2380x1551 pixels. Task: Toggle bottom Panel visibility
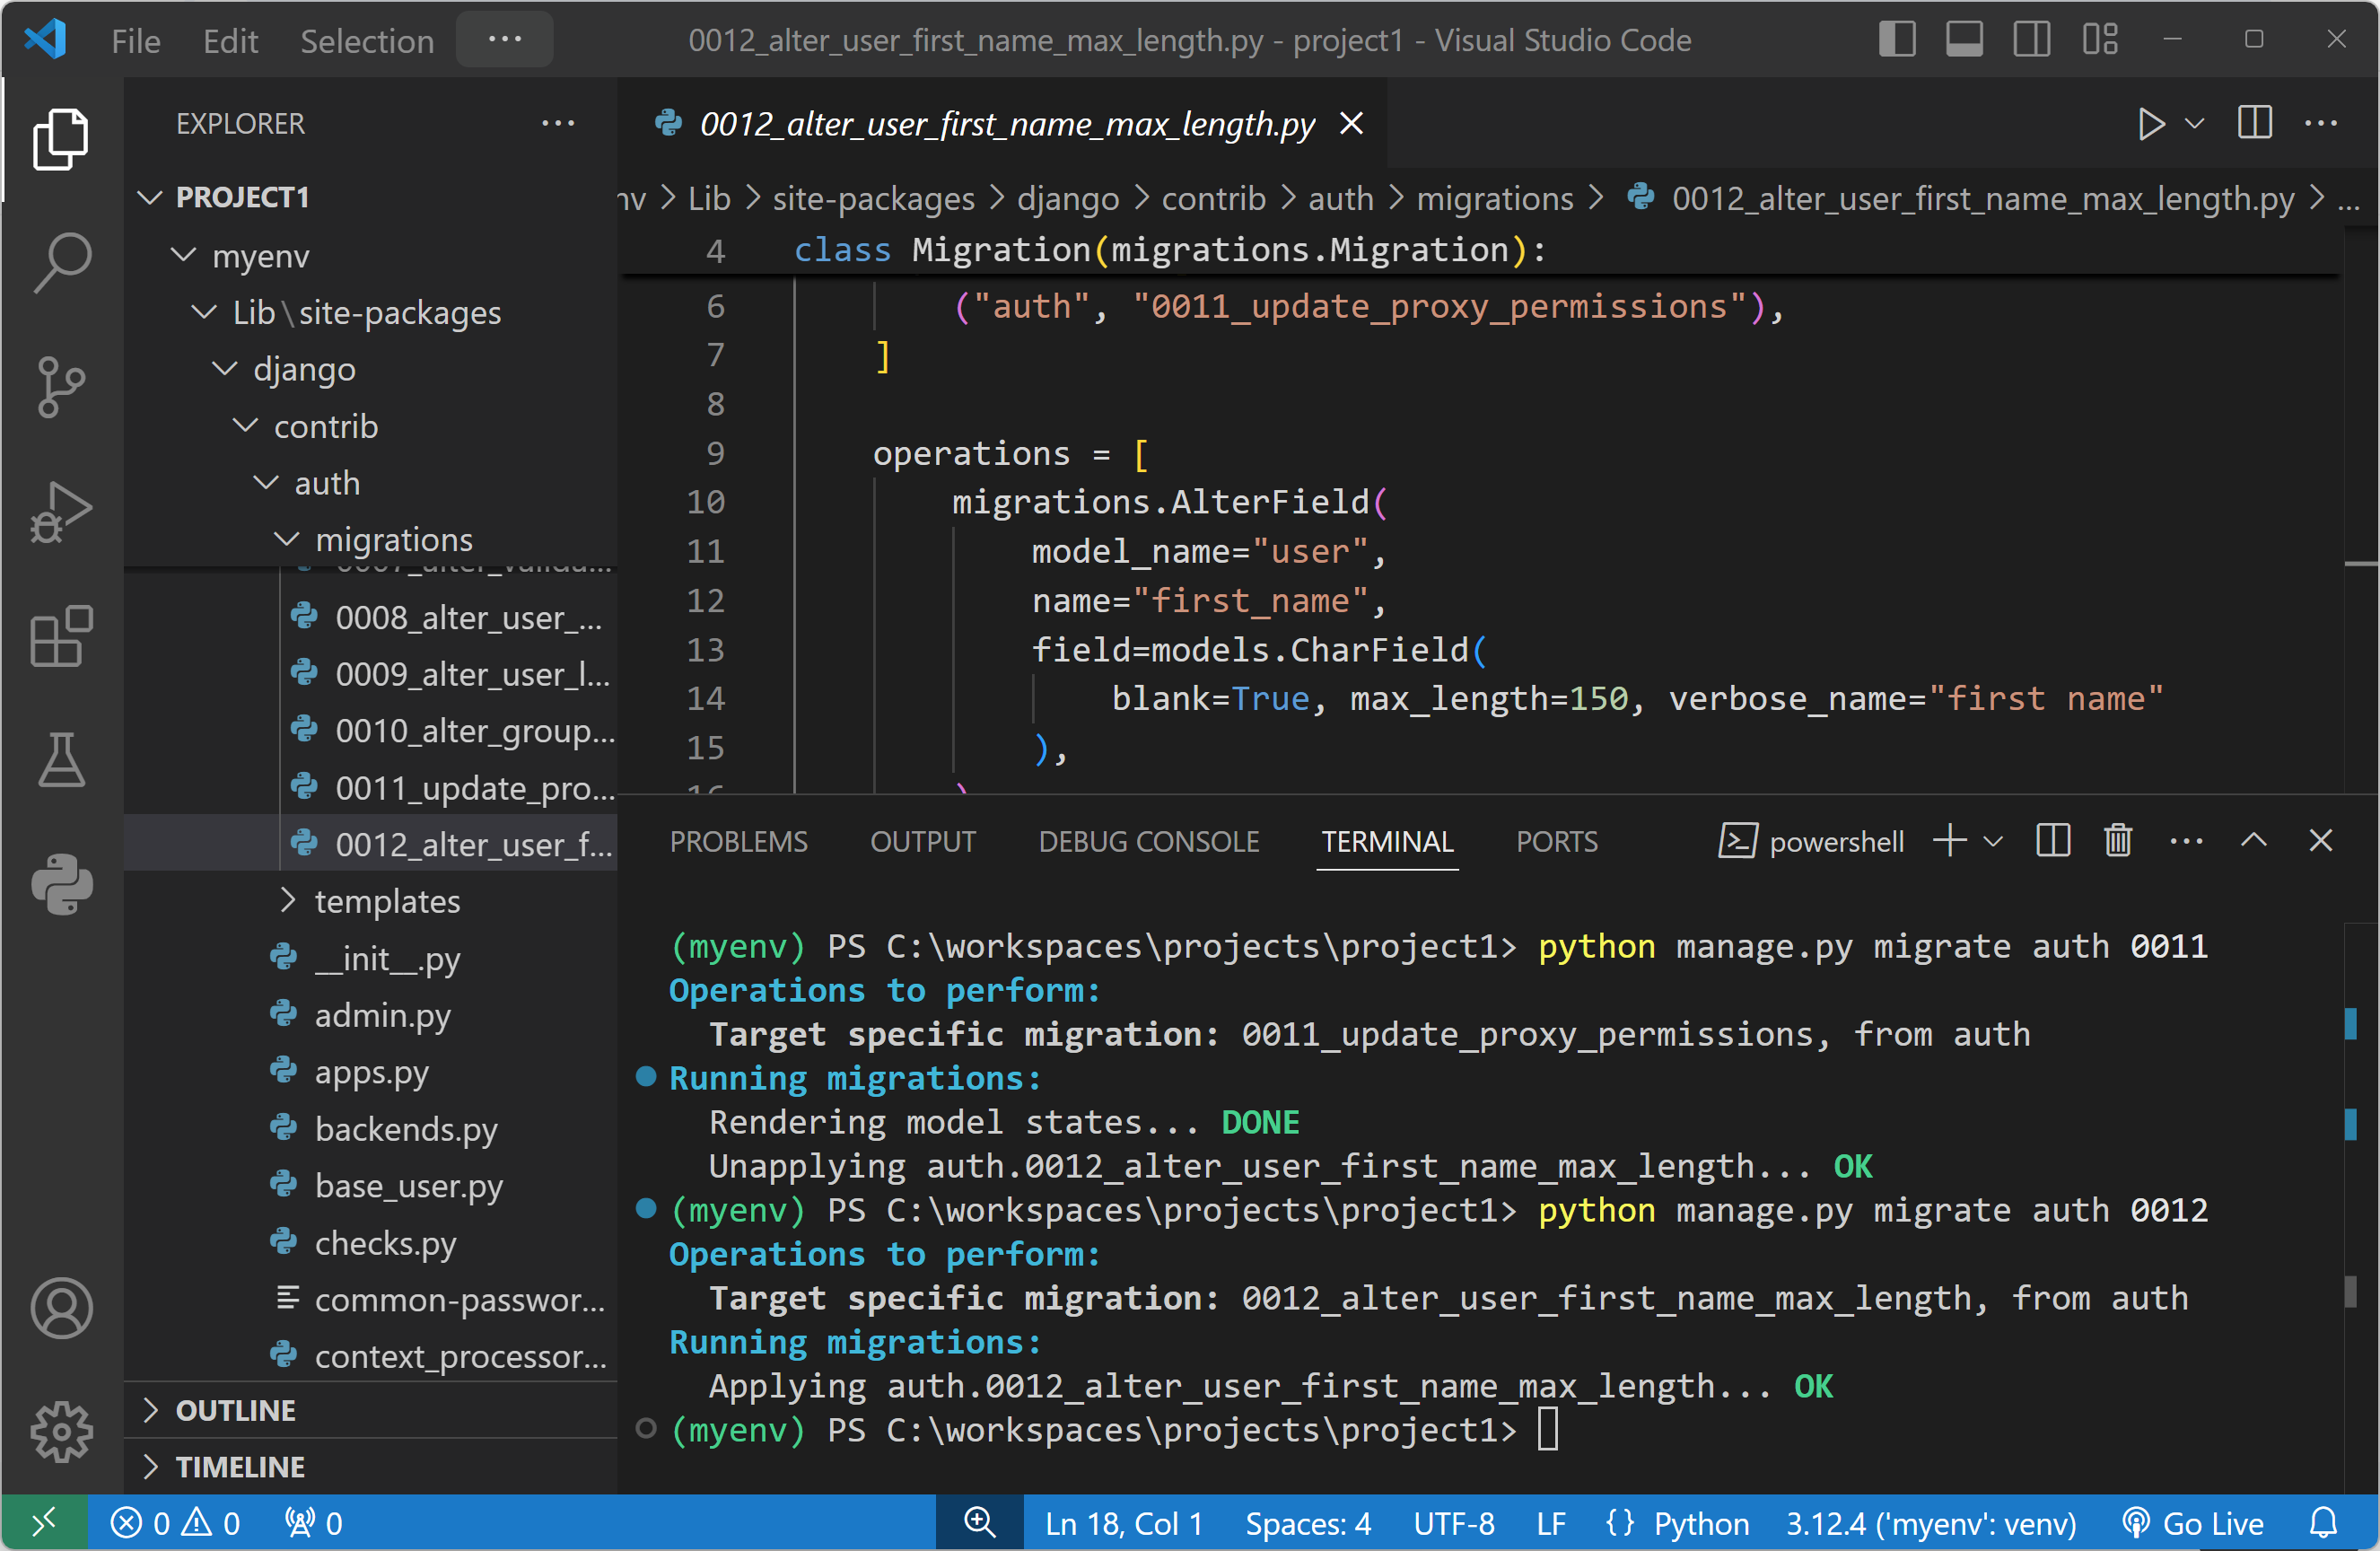1964,40
